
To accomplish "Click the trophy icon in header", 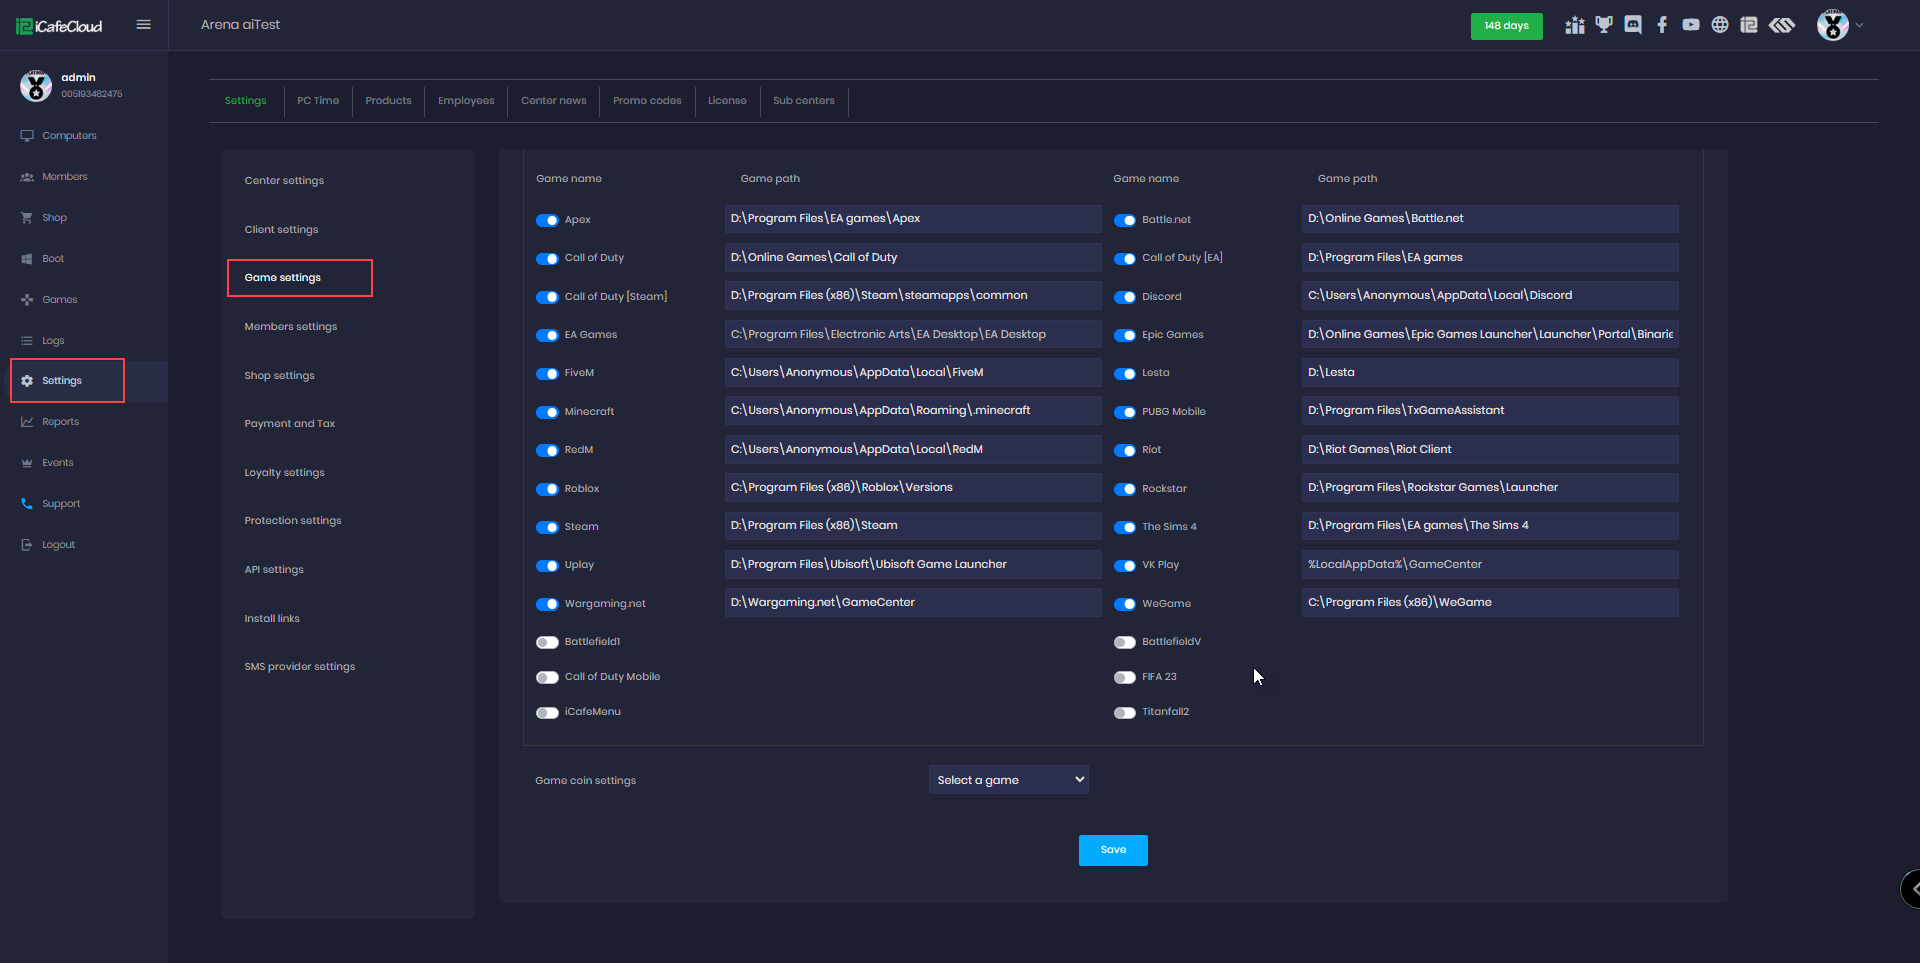I will tap(1604, 25).
